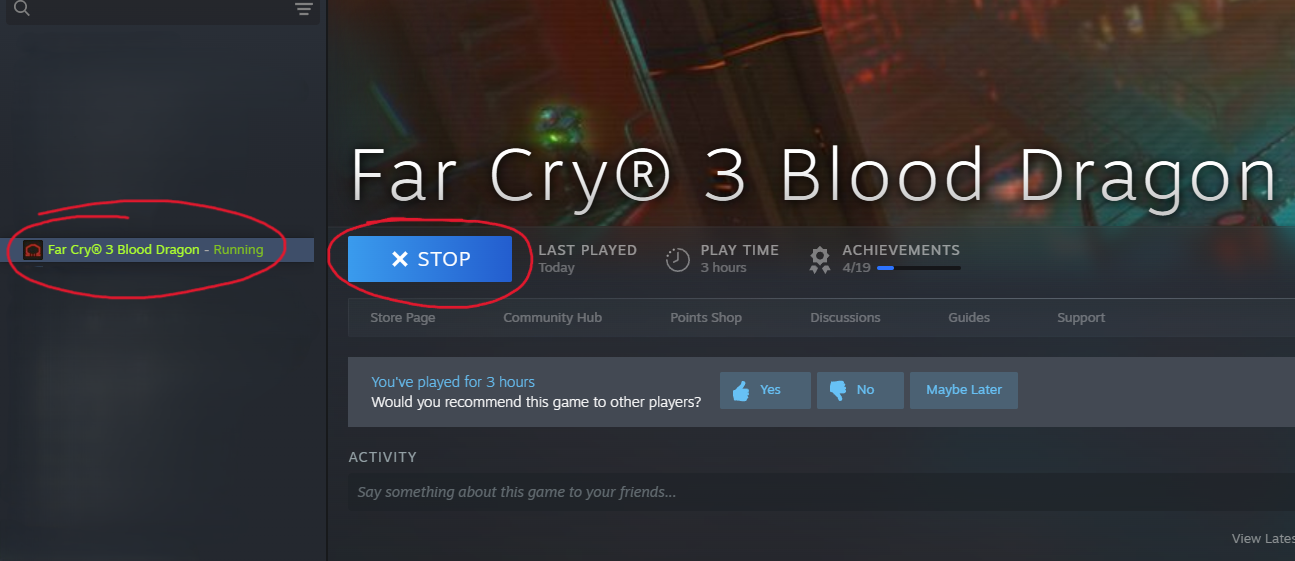
Task: Focus the activity message input field
Action: (x=821, y=492)
